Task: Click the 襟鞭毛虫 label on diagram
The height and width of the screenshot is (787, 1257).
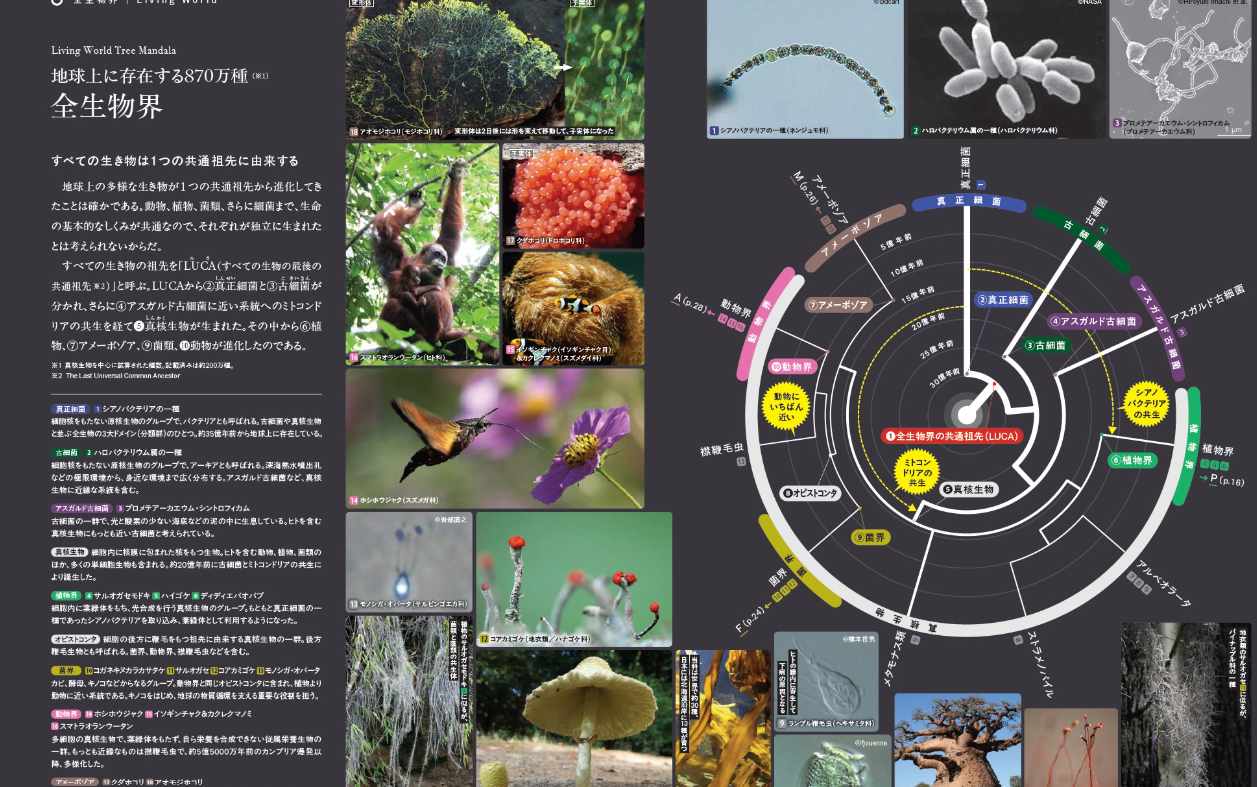Action: (721, 451)
